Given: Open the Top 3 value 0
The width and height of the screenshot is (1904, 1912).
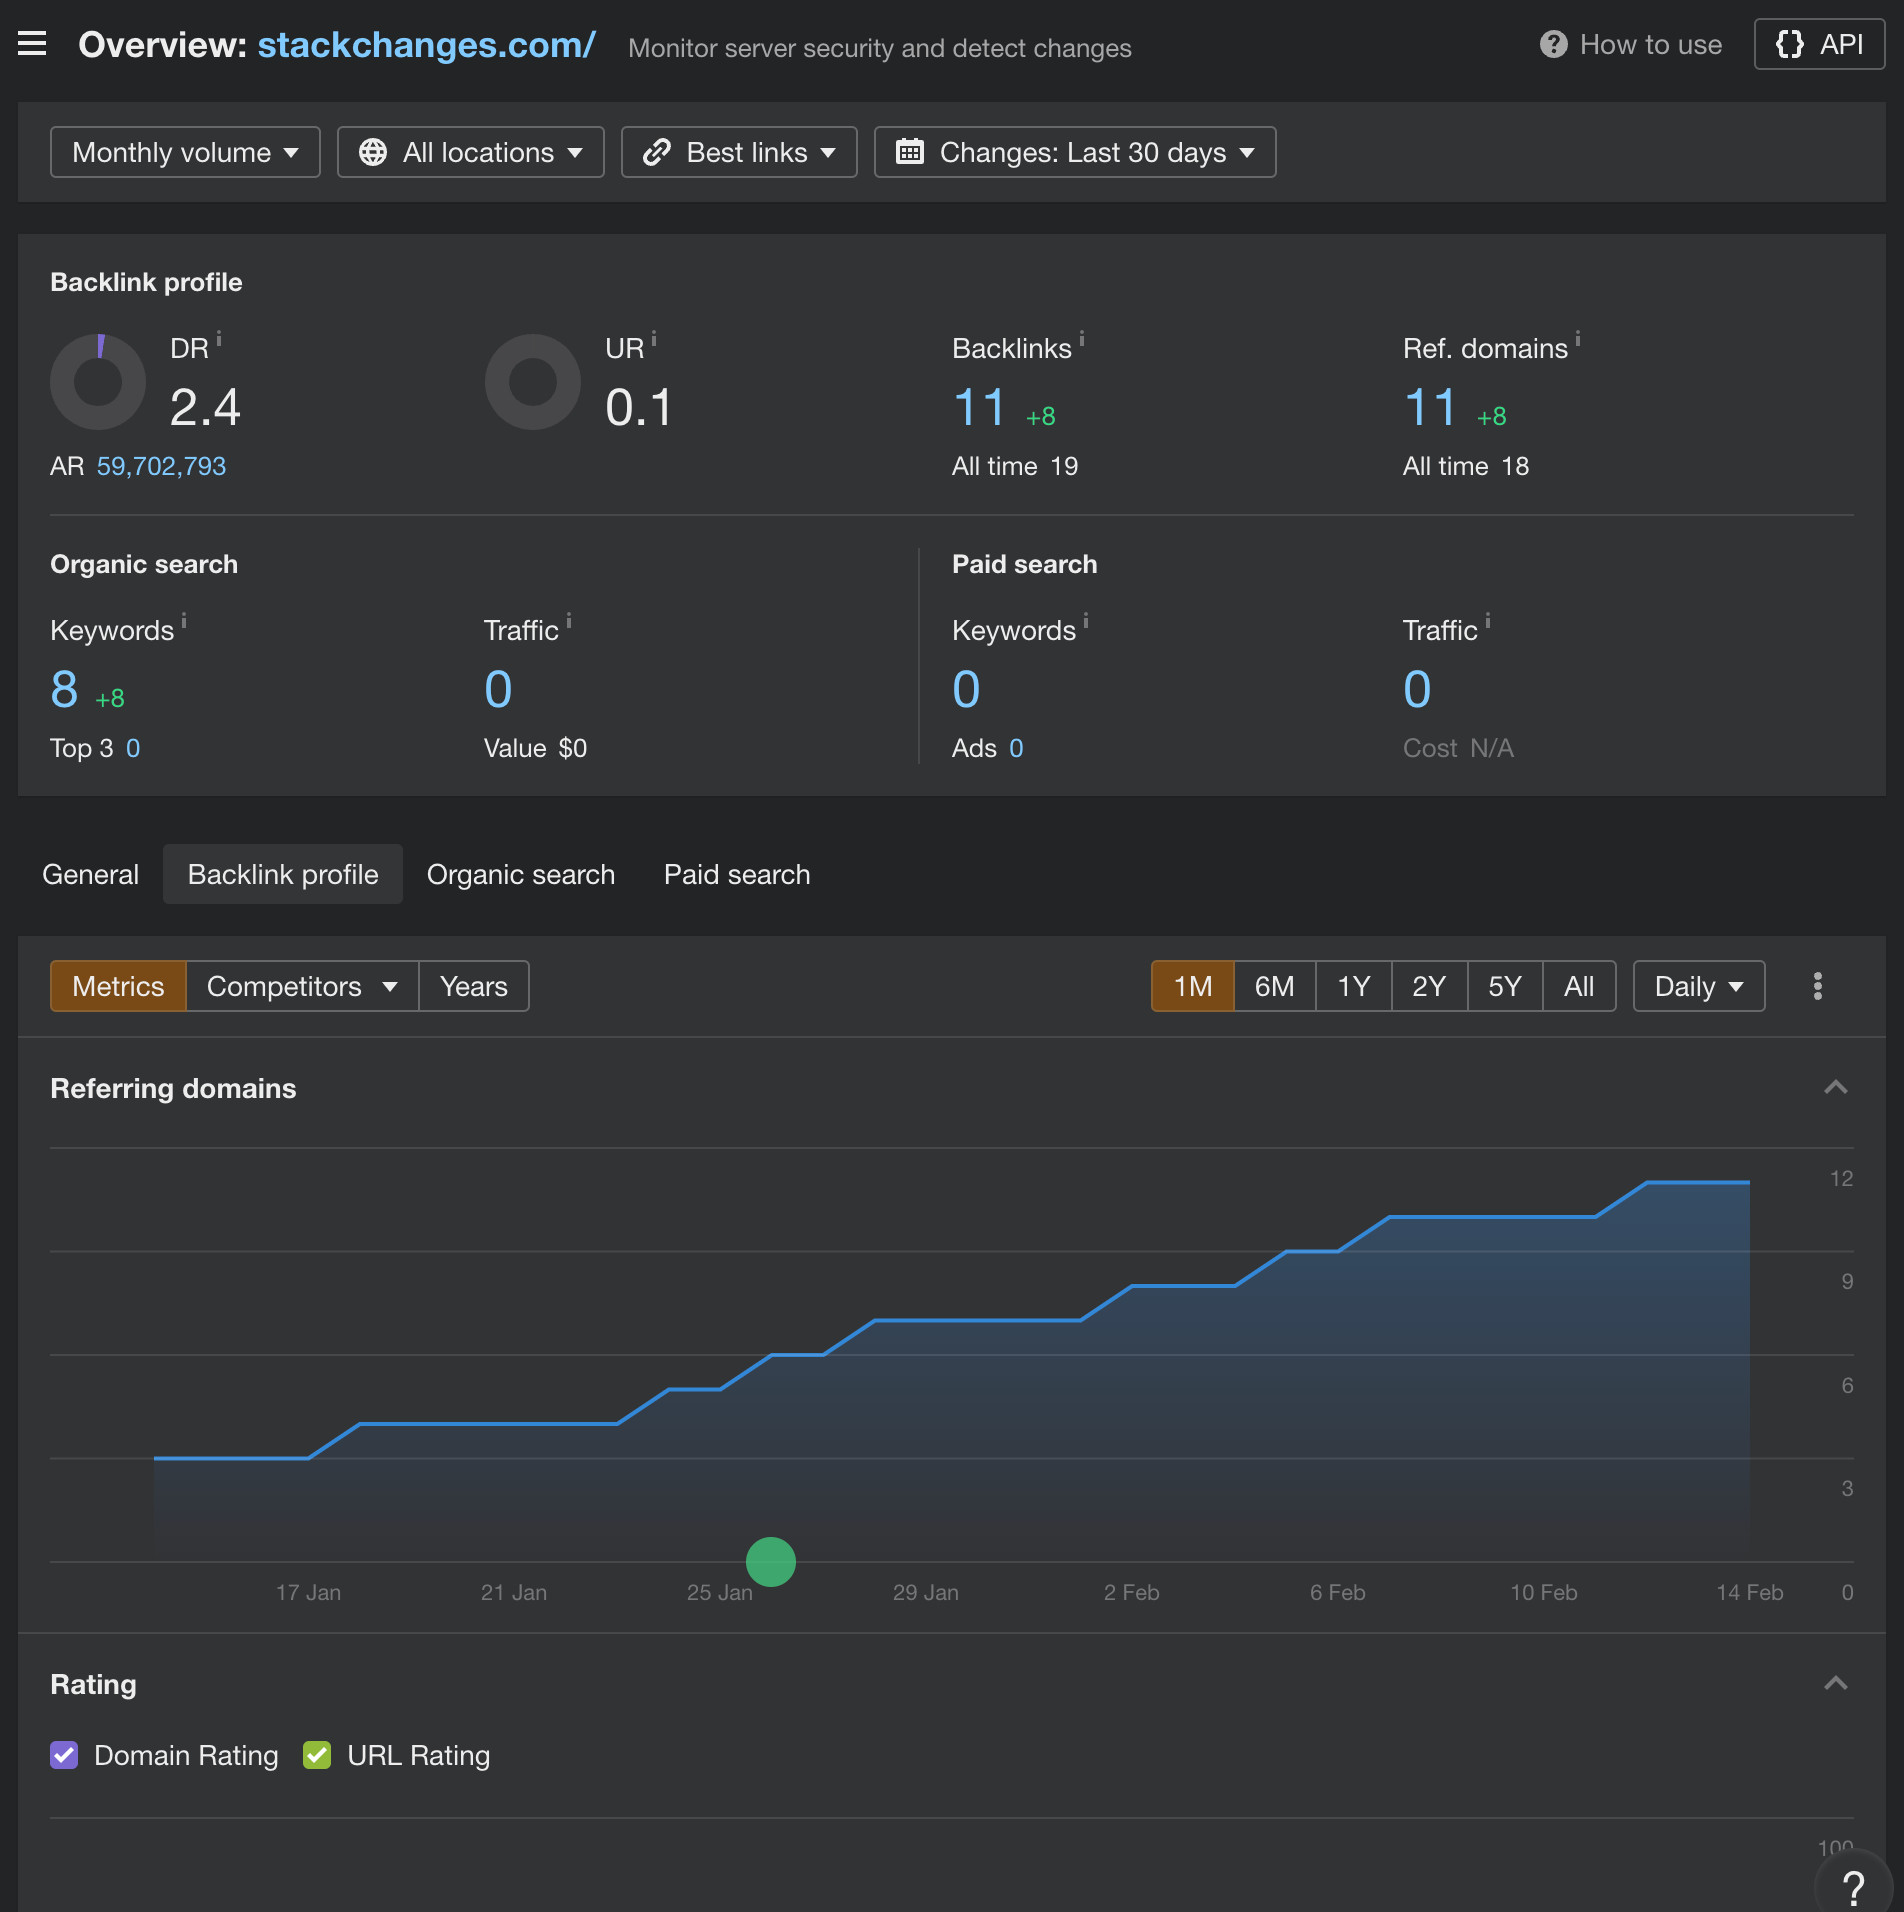Looking at the screenshot, I should click(133, 748).
